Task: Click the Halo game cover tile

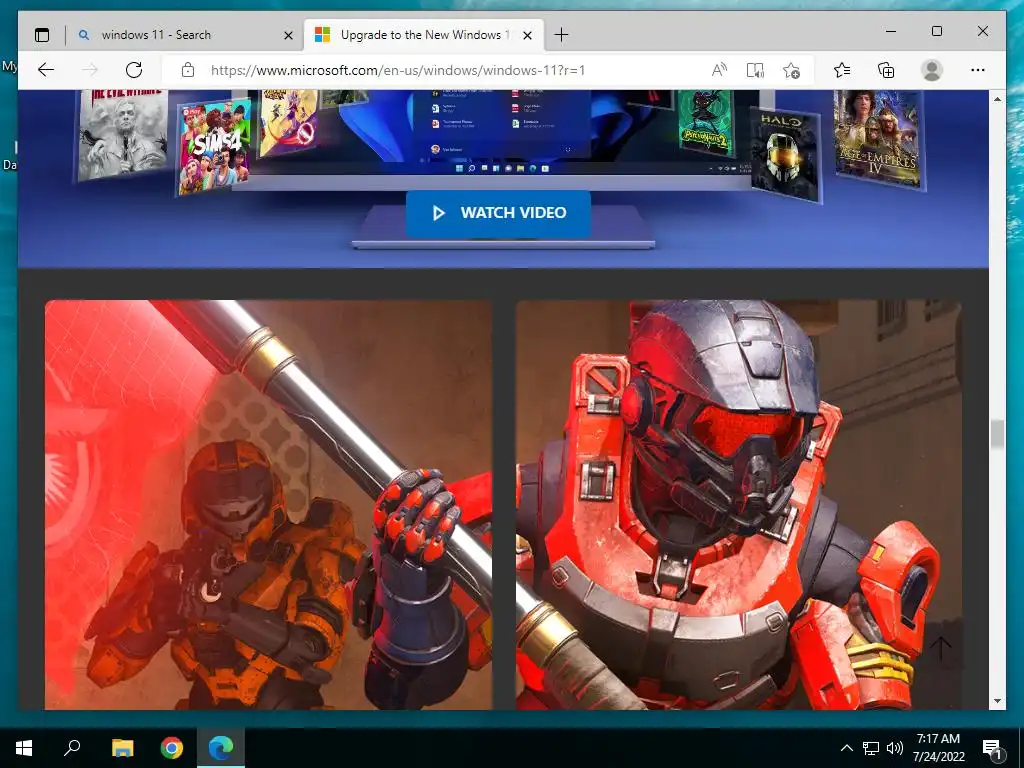Action: pos(785,155)
